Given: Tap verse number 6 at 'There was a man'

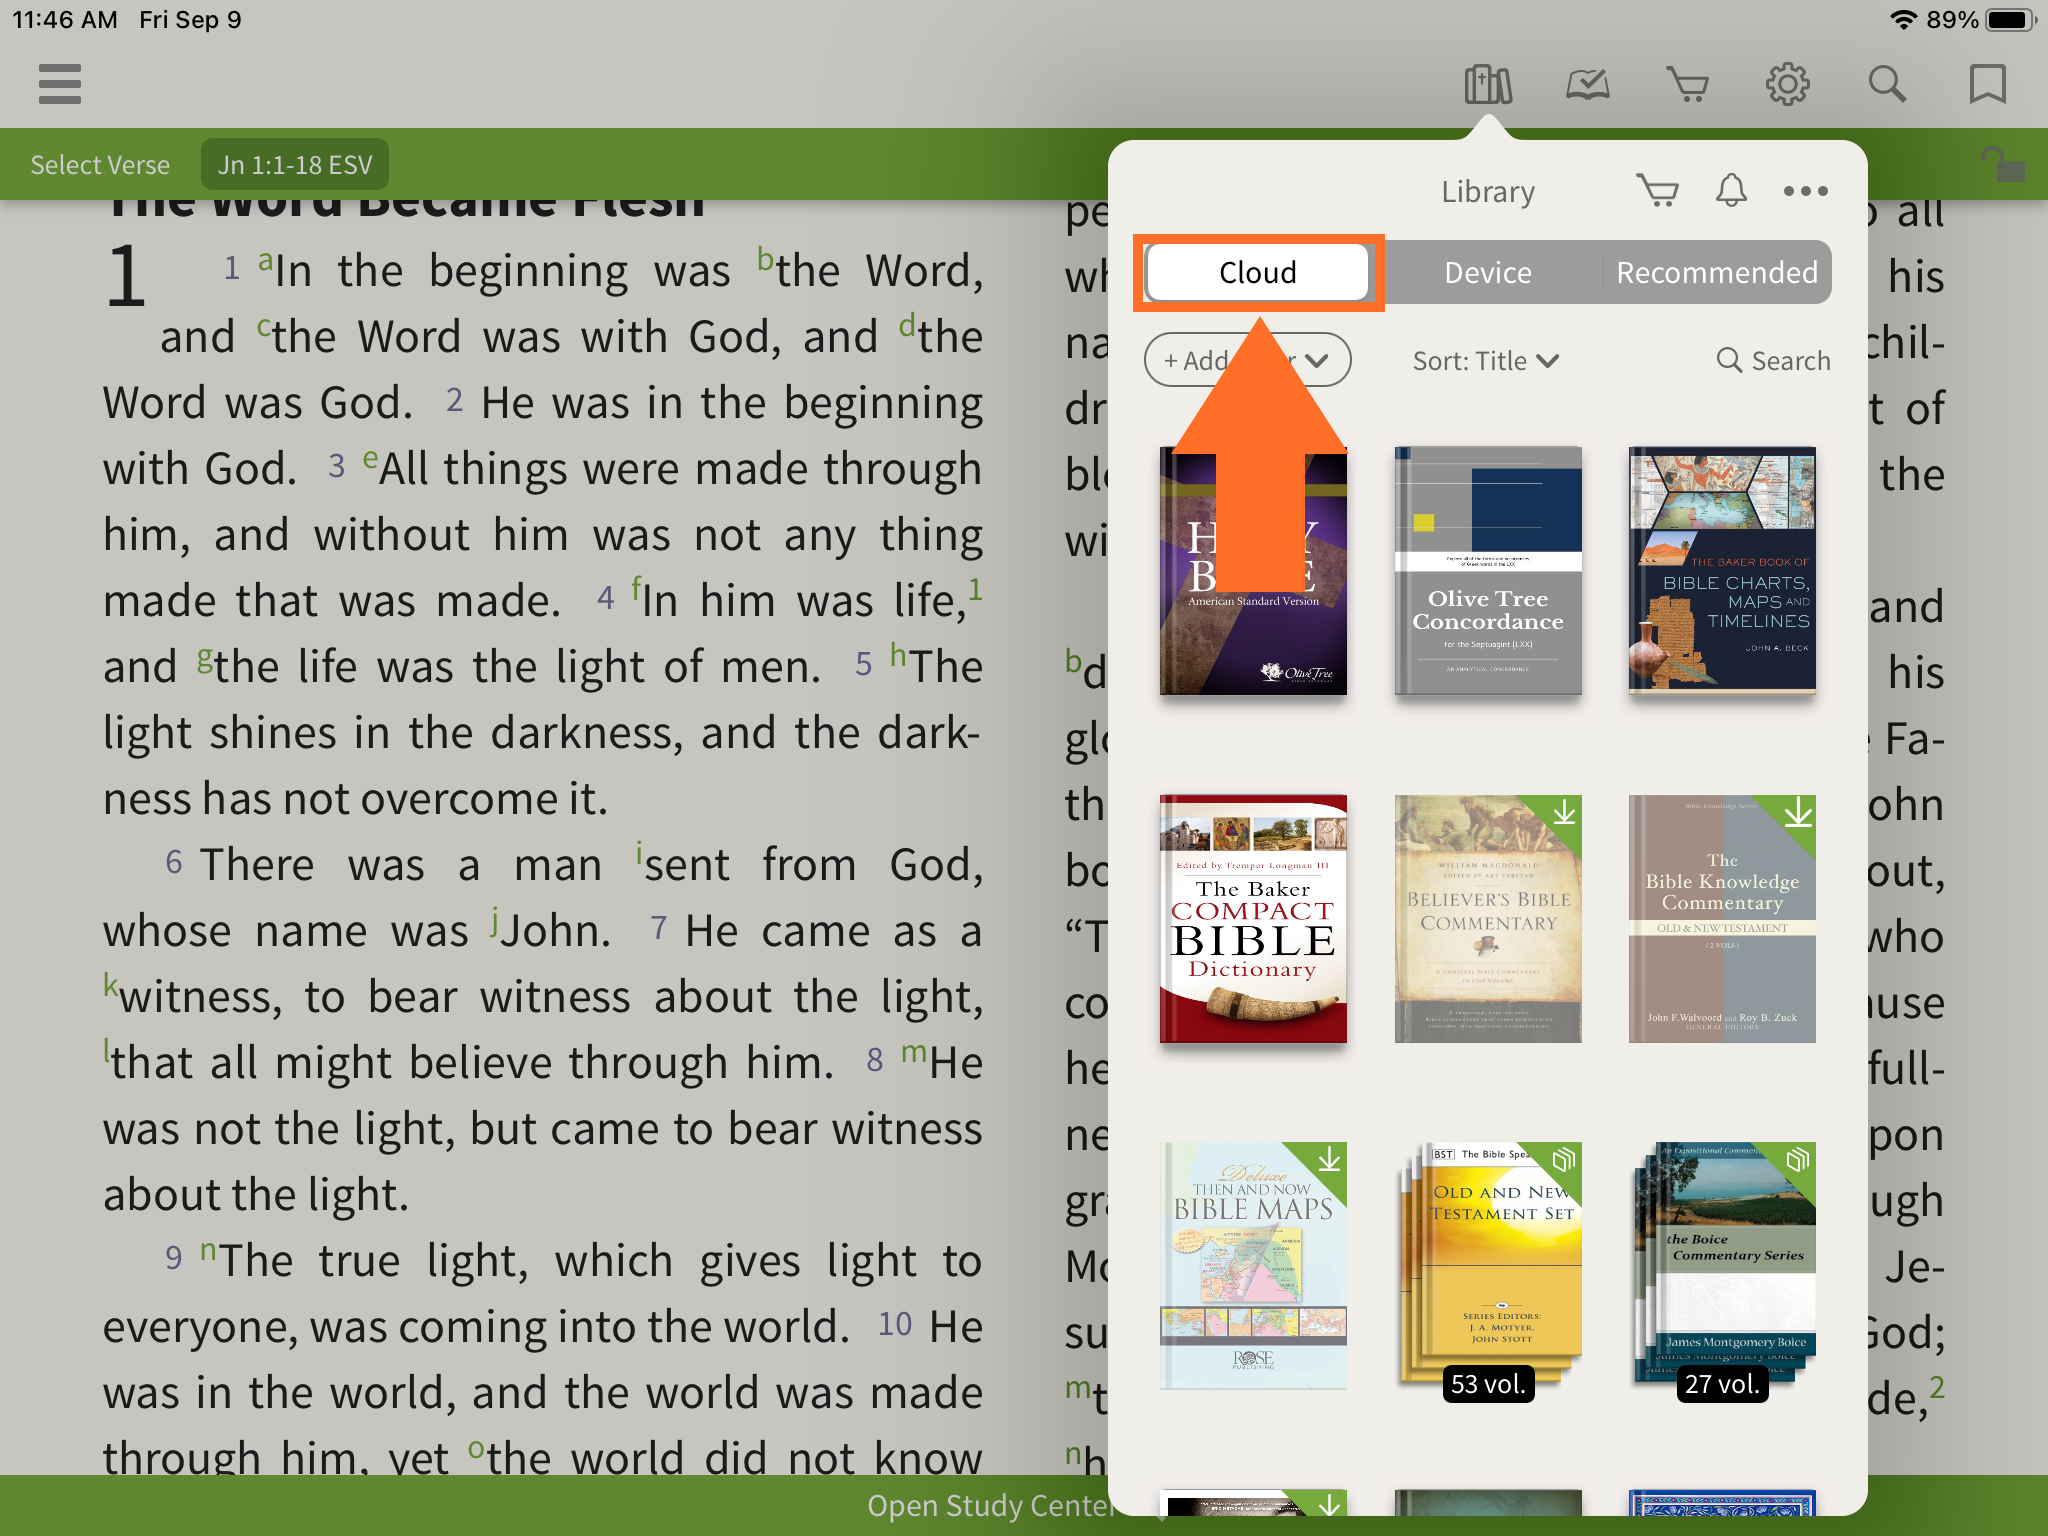Looking at the screenshot, I should 174,862.
